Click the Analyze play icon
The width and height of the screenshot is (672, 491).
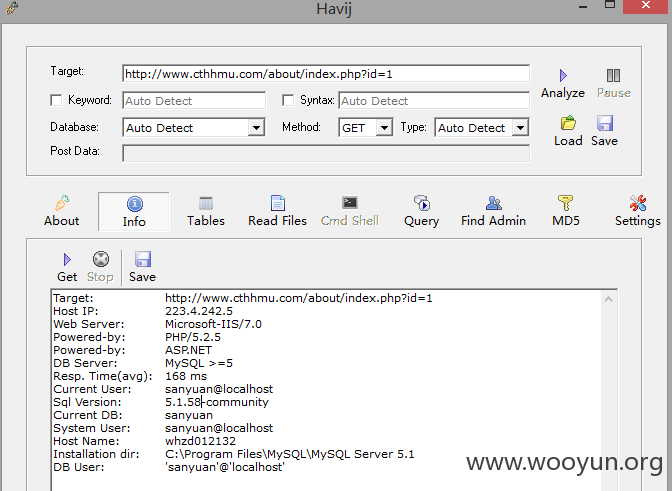click(x=563, y=76)
